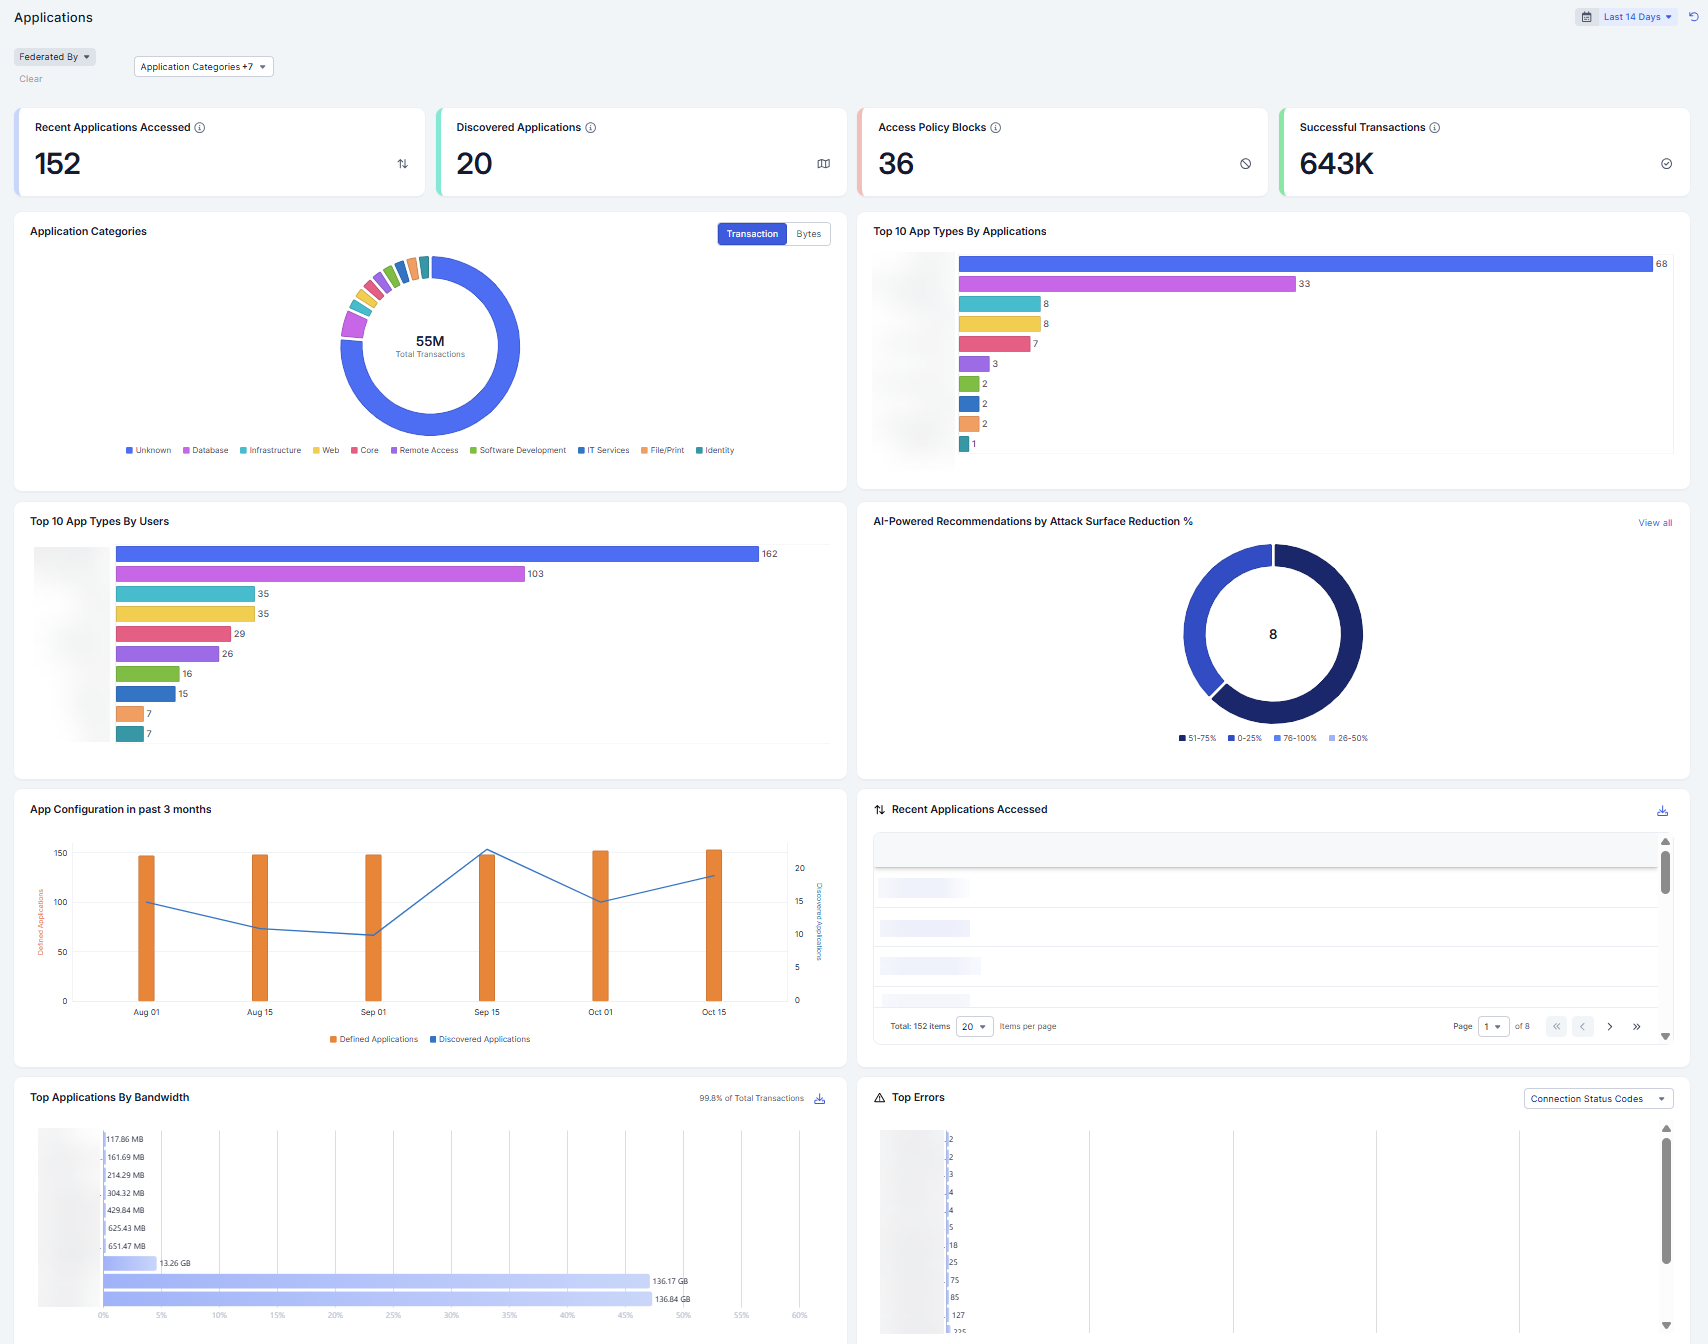Viewport: 1708px width, 1344px height.
Task: Click the calendar icon in date range selector
Action: tap(1587, 17)
